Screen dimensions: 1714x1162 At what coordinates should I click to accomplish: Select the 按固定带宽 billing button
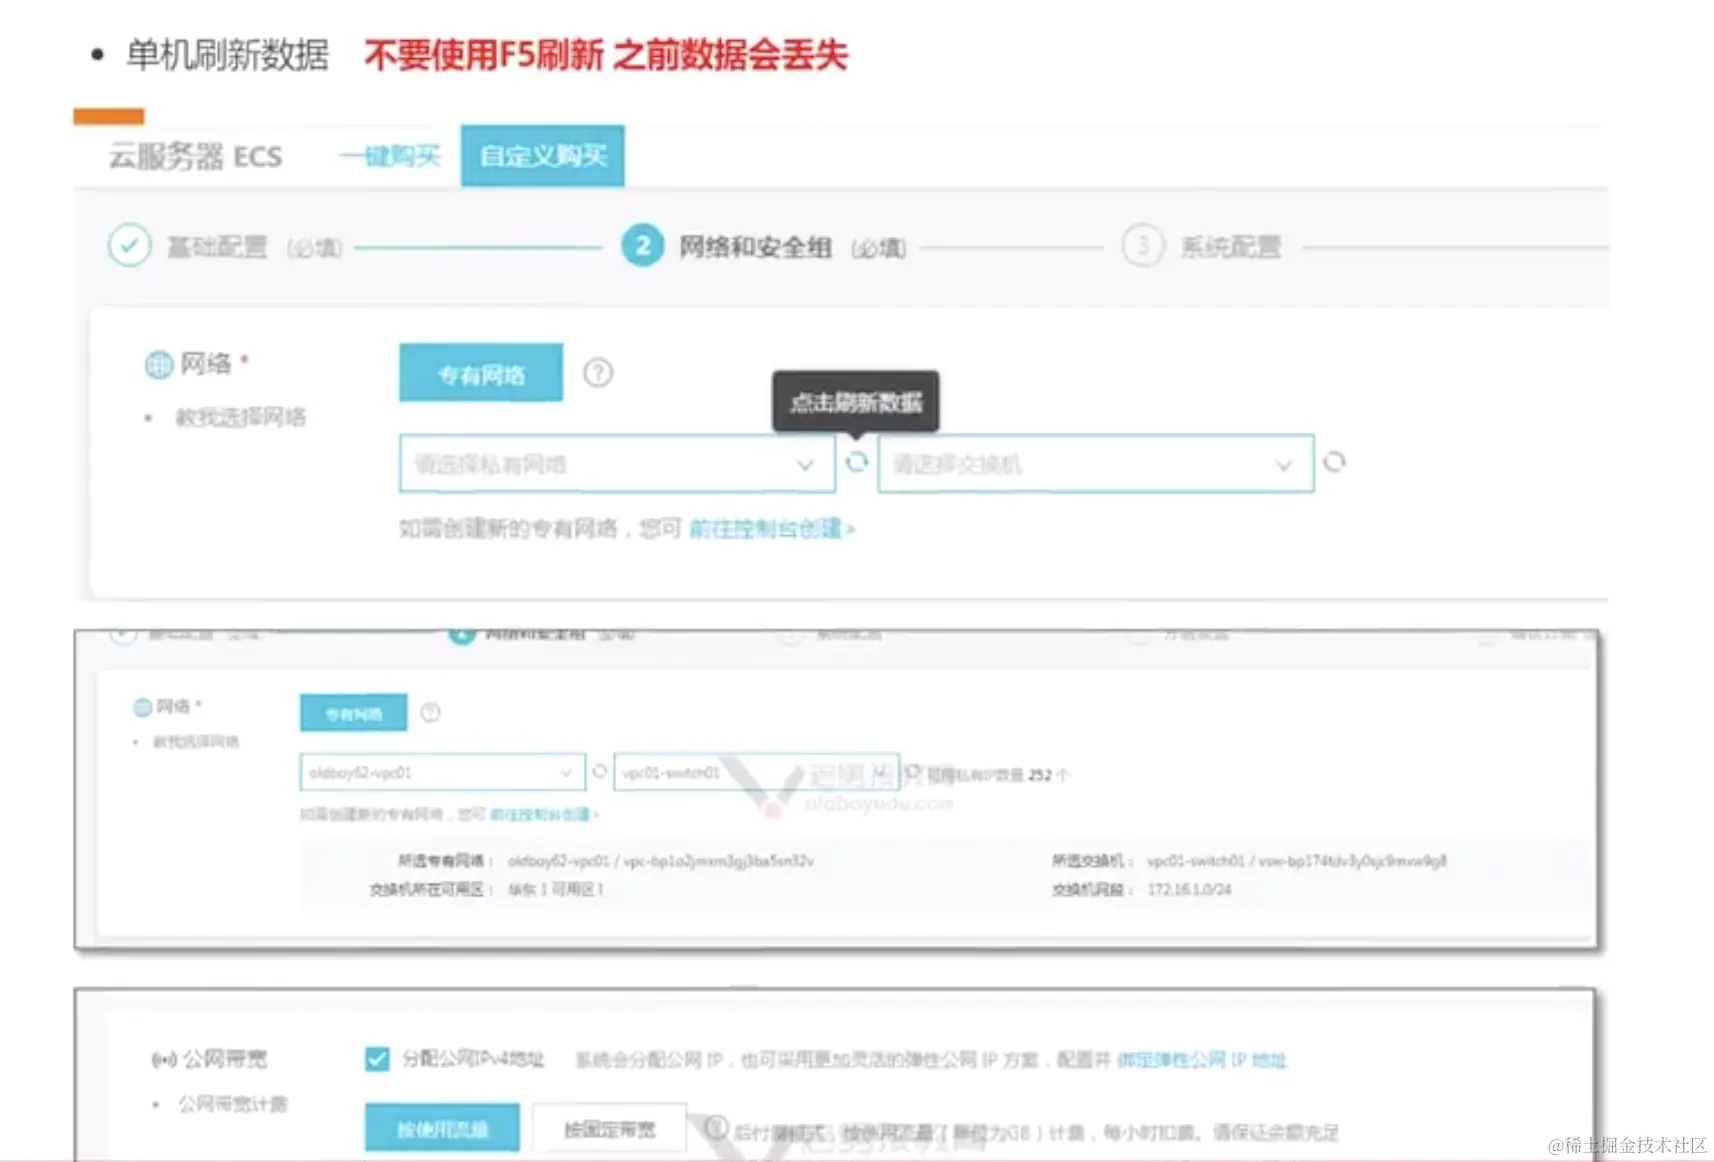pos(609,1129)
